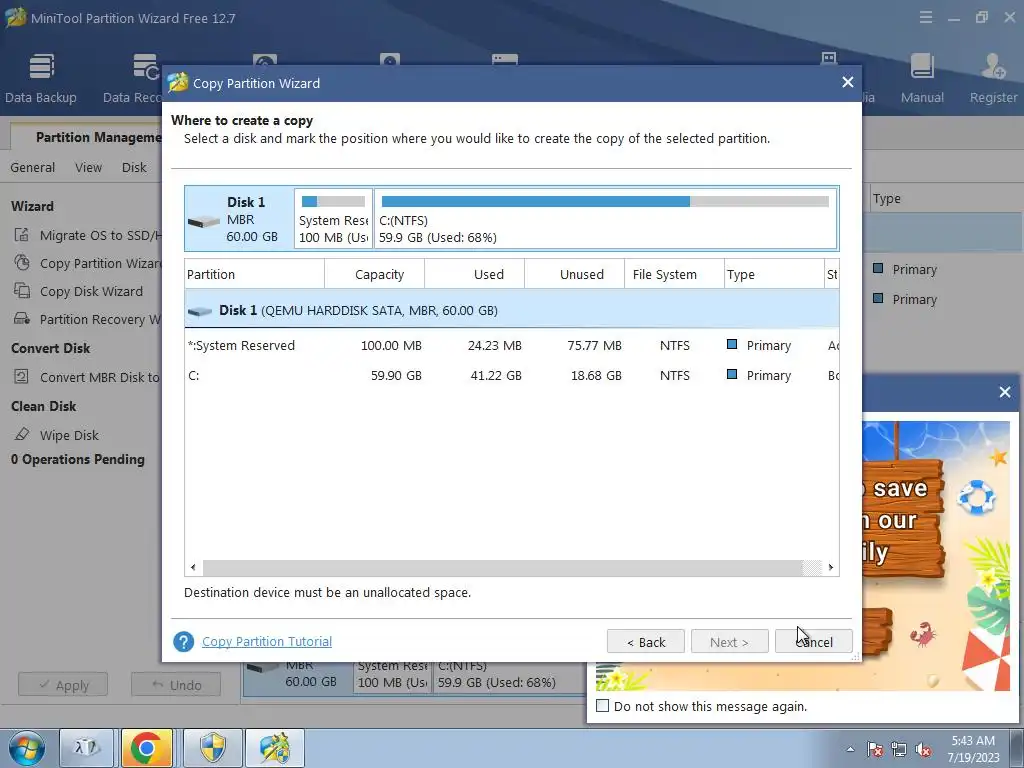Click the horizontal scrollbar right arrow

tap(831, 567)
